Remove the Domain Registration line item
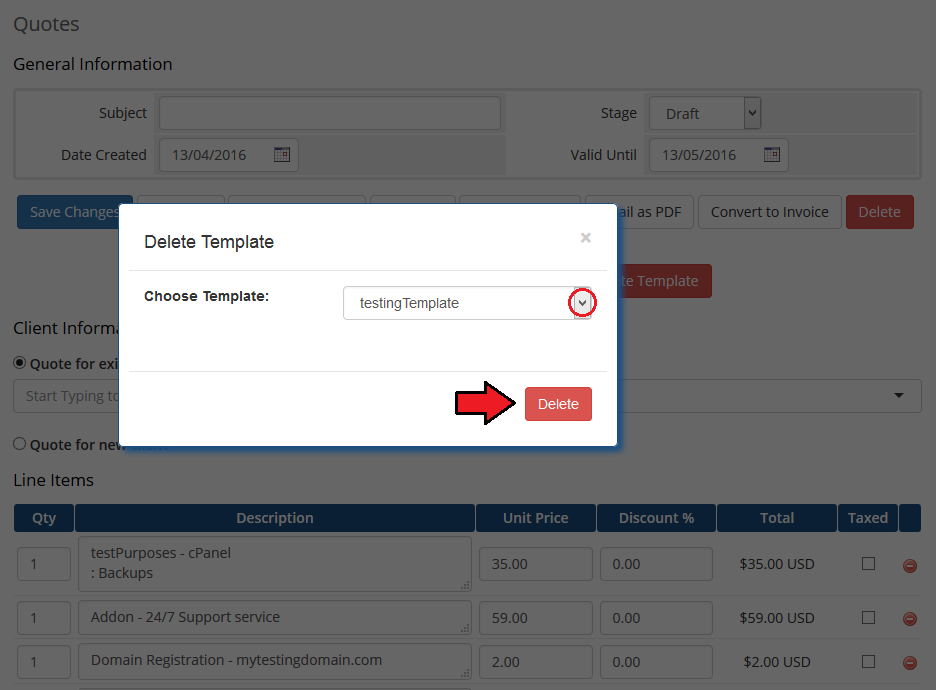The height and width of the screenshot is (690, 936). (910, 663)
